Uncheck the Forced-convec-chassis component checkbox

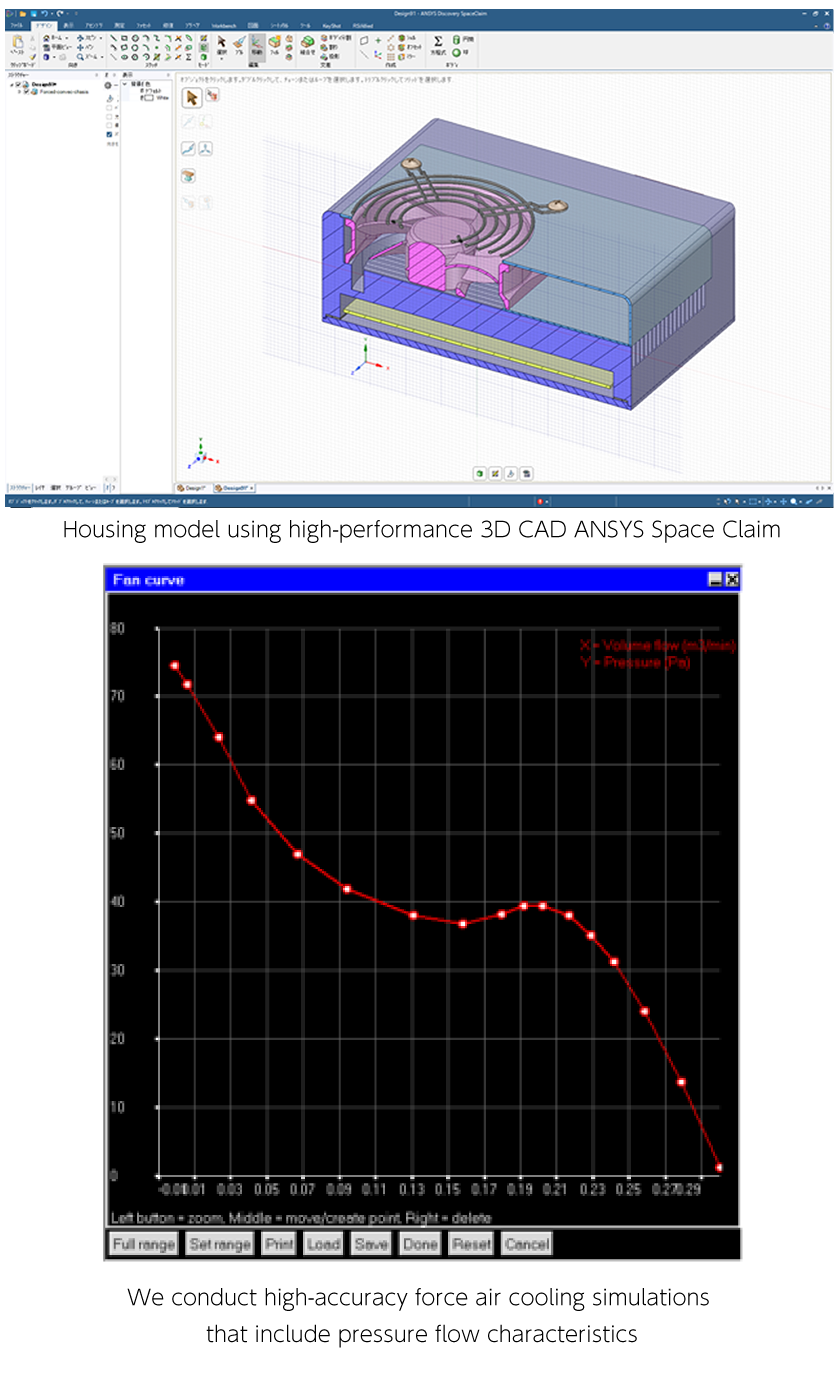point(25,91)
